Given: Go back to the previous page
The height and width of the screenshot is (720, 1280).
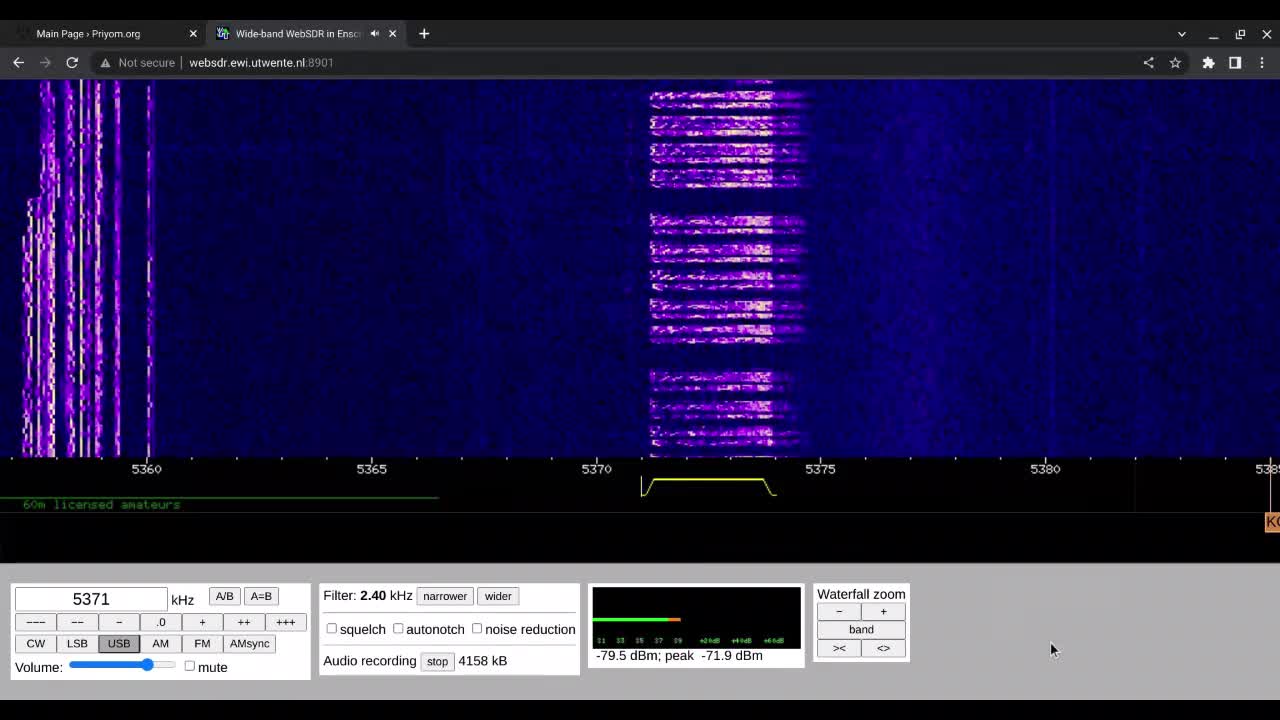Looking at the screenshot, I should (x=18, y=62).
